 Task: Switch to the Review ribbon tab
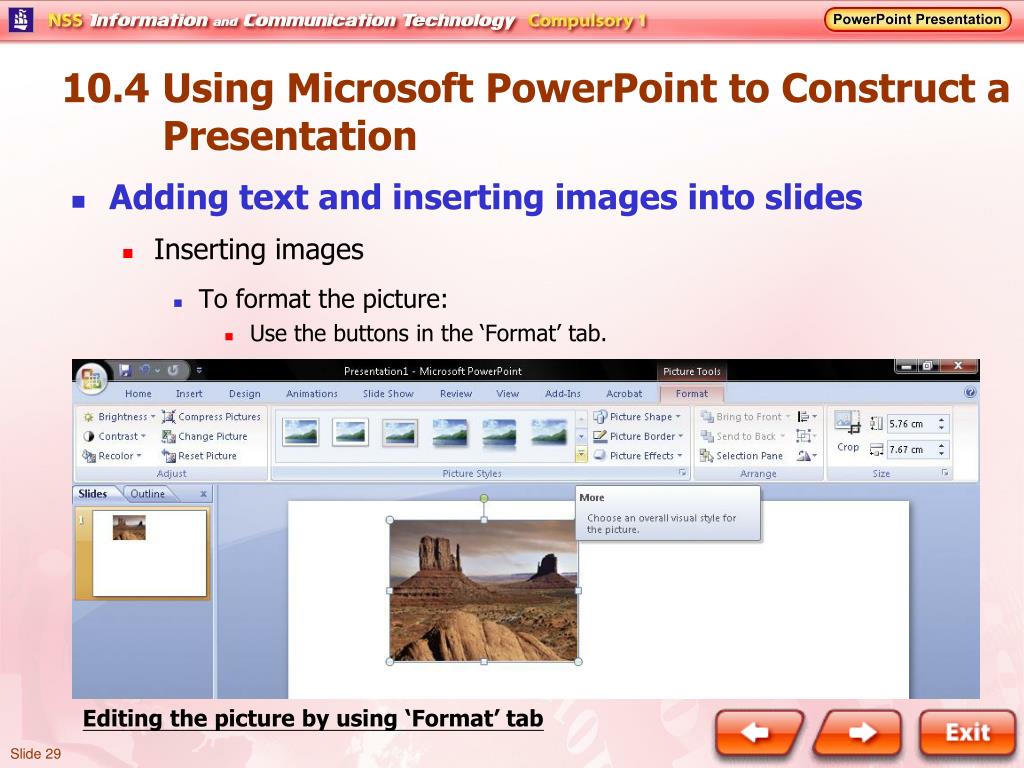[455, 394]
